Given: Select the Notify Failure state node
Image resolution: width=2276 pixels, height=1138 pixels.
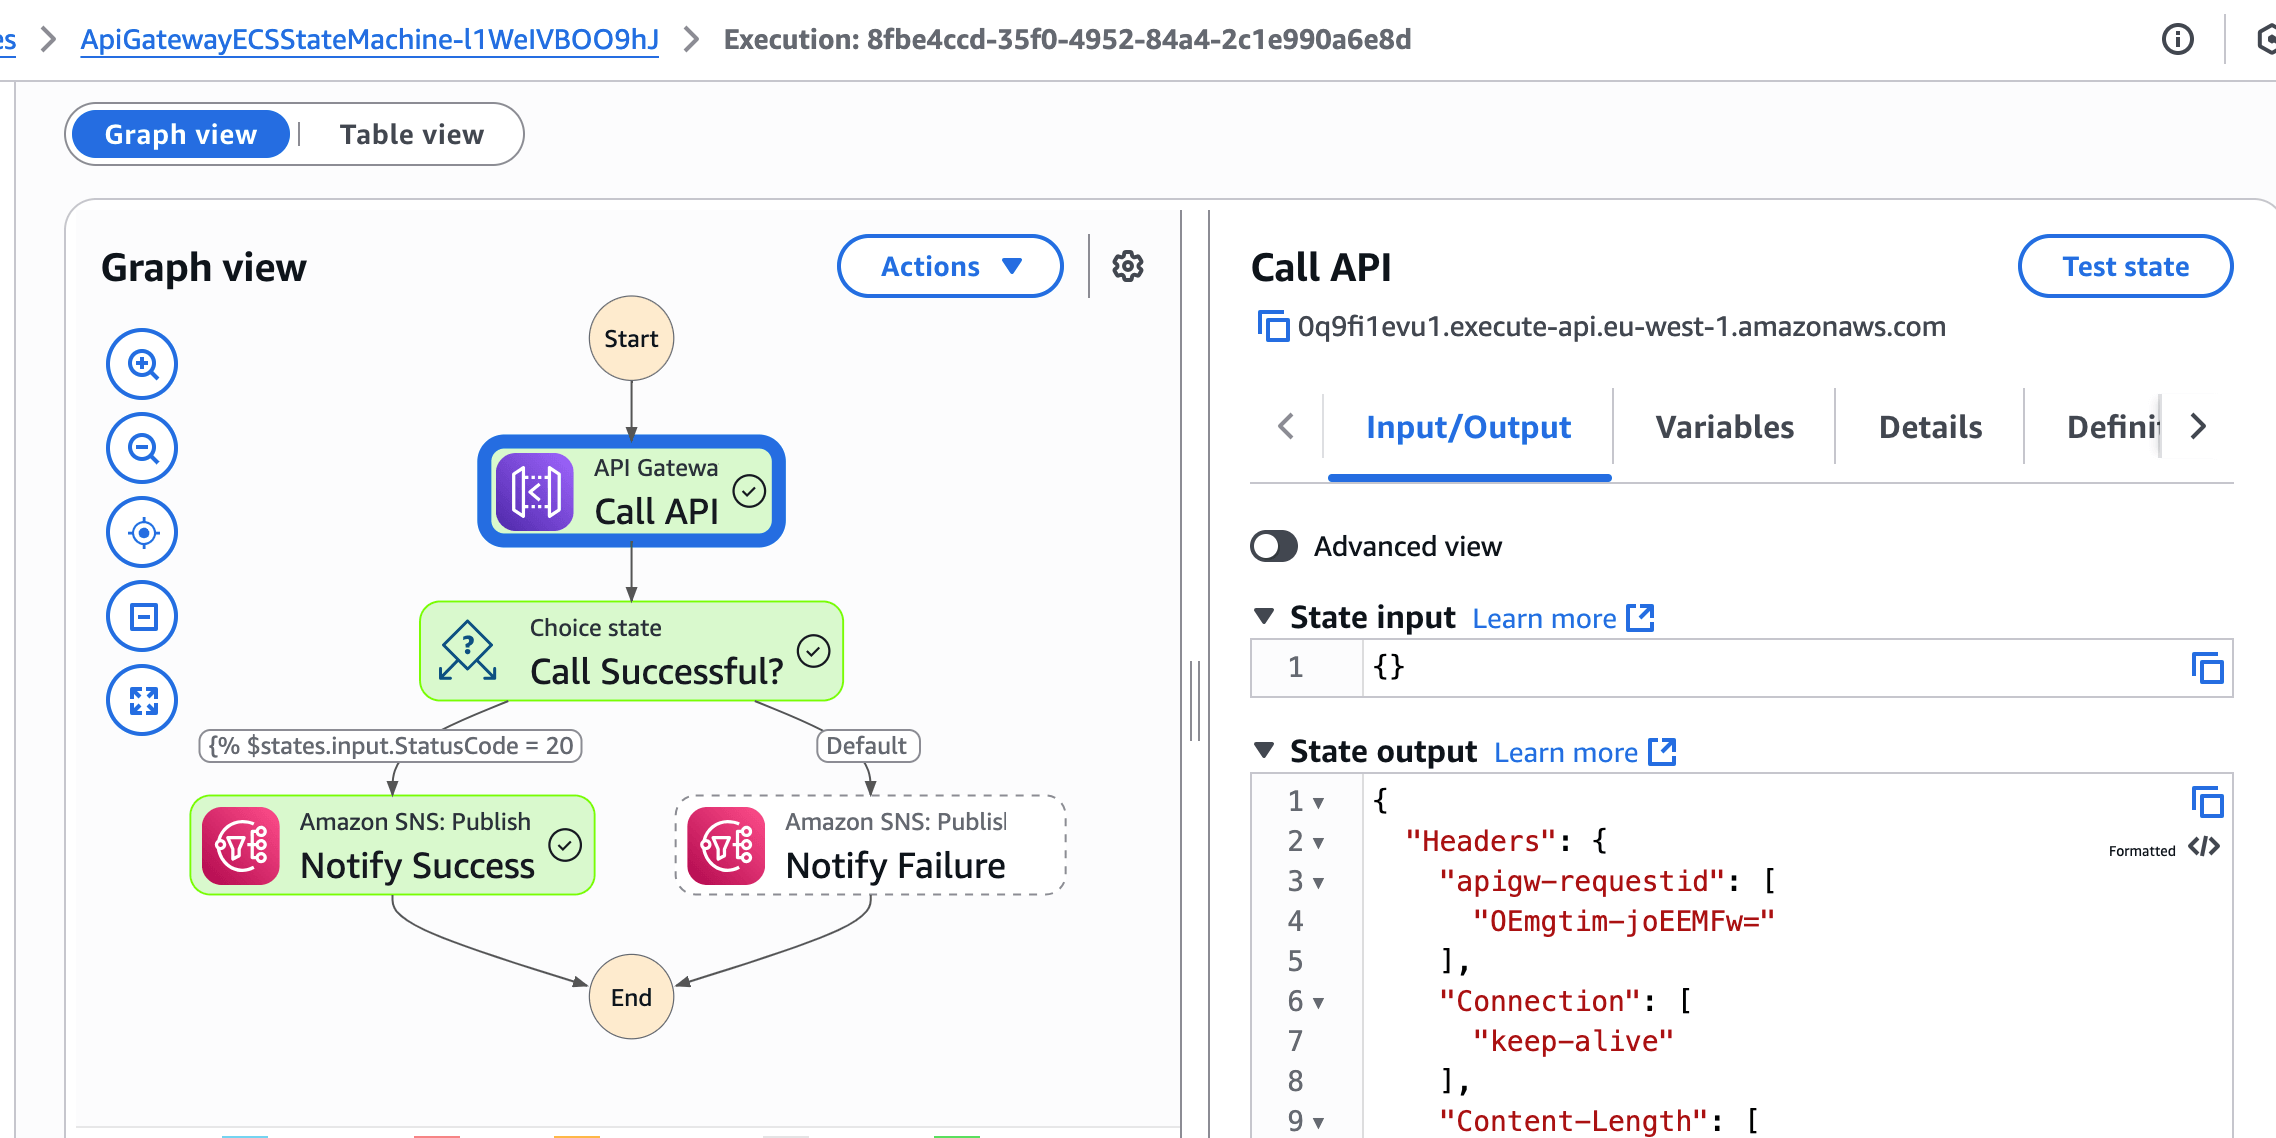Looking at the screenshot, I should (x=870, y=845).
